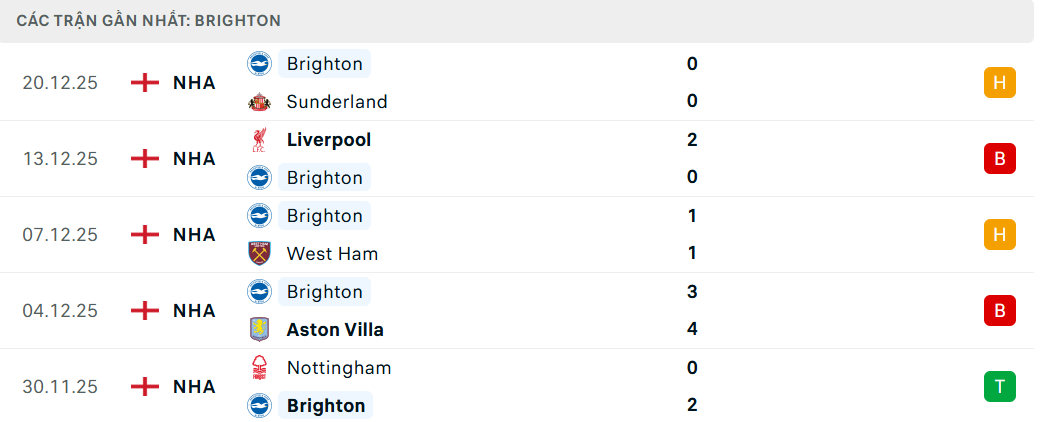The height and width of the screenshot is (422, 1046).
Task: Open the Aston Villa team link
Action: (x=334, y=330)
